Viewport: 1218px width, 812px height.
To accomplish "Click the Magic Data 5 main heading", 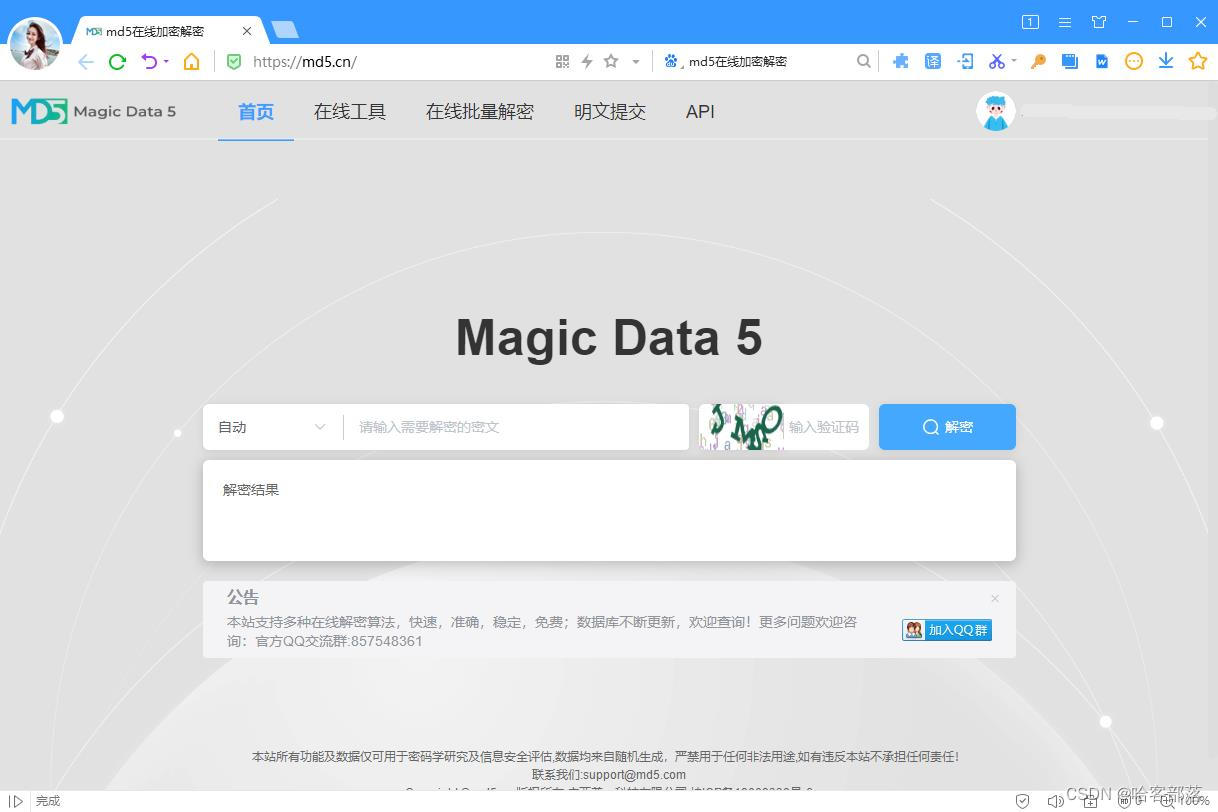I will click(609, 337).
